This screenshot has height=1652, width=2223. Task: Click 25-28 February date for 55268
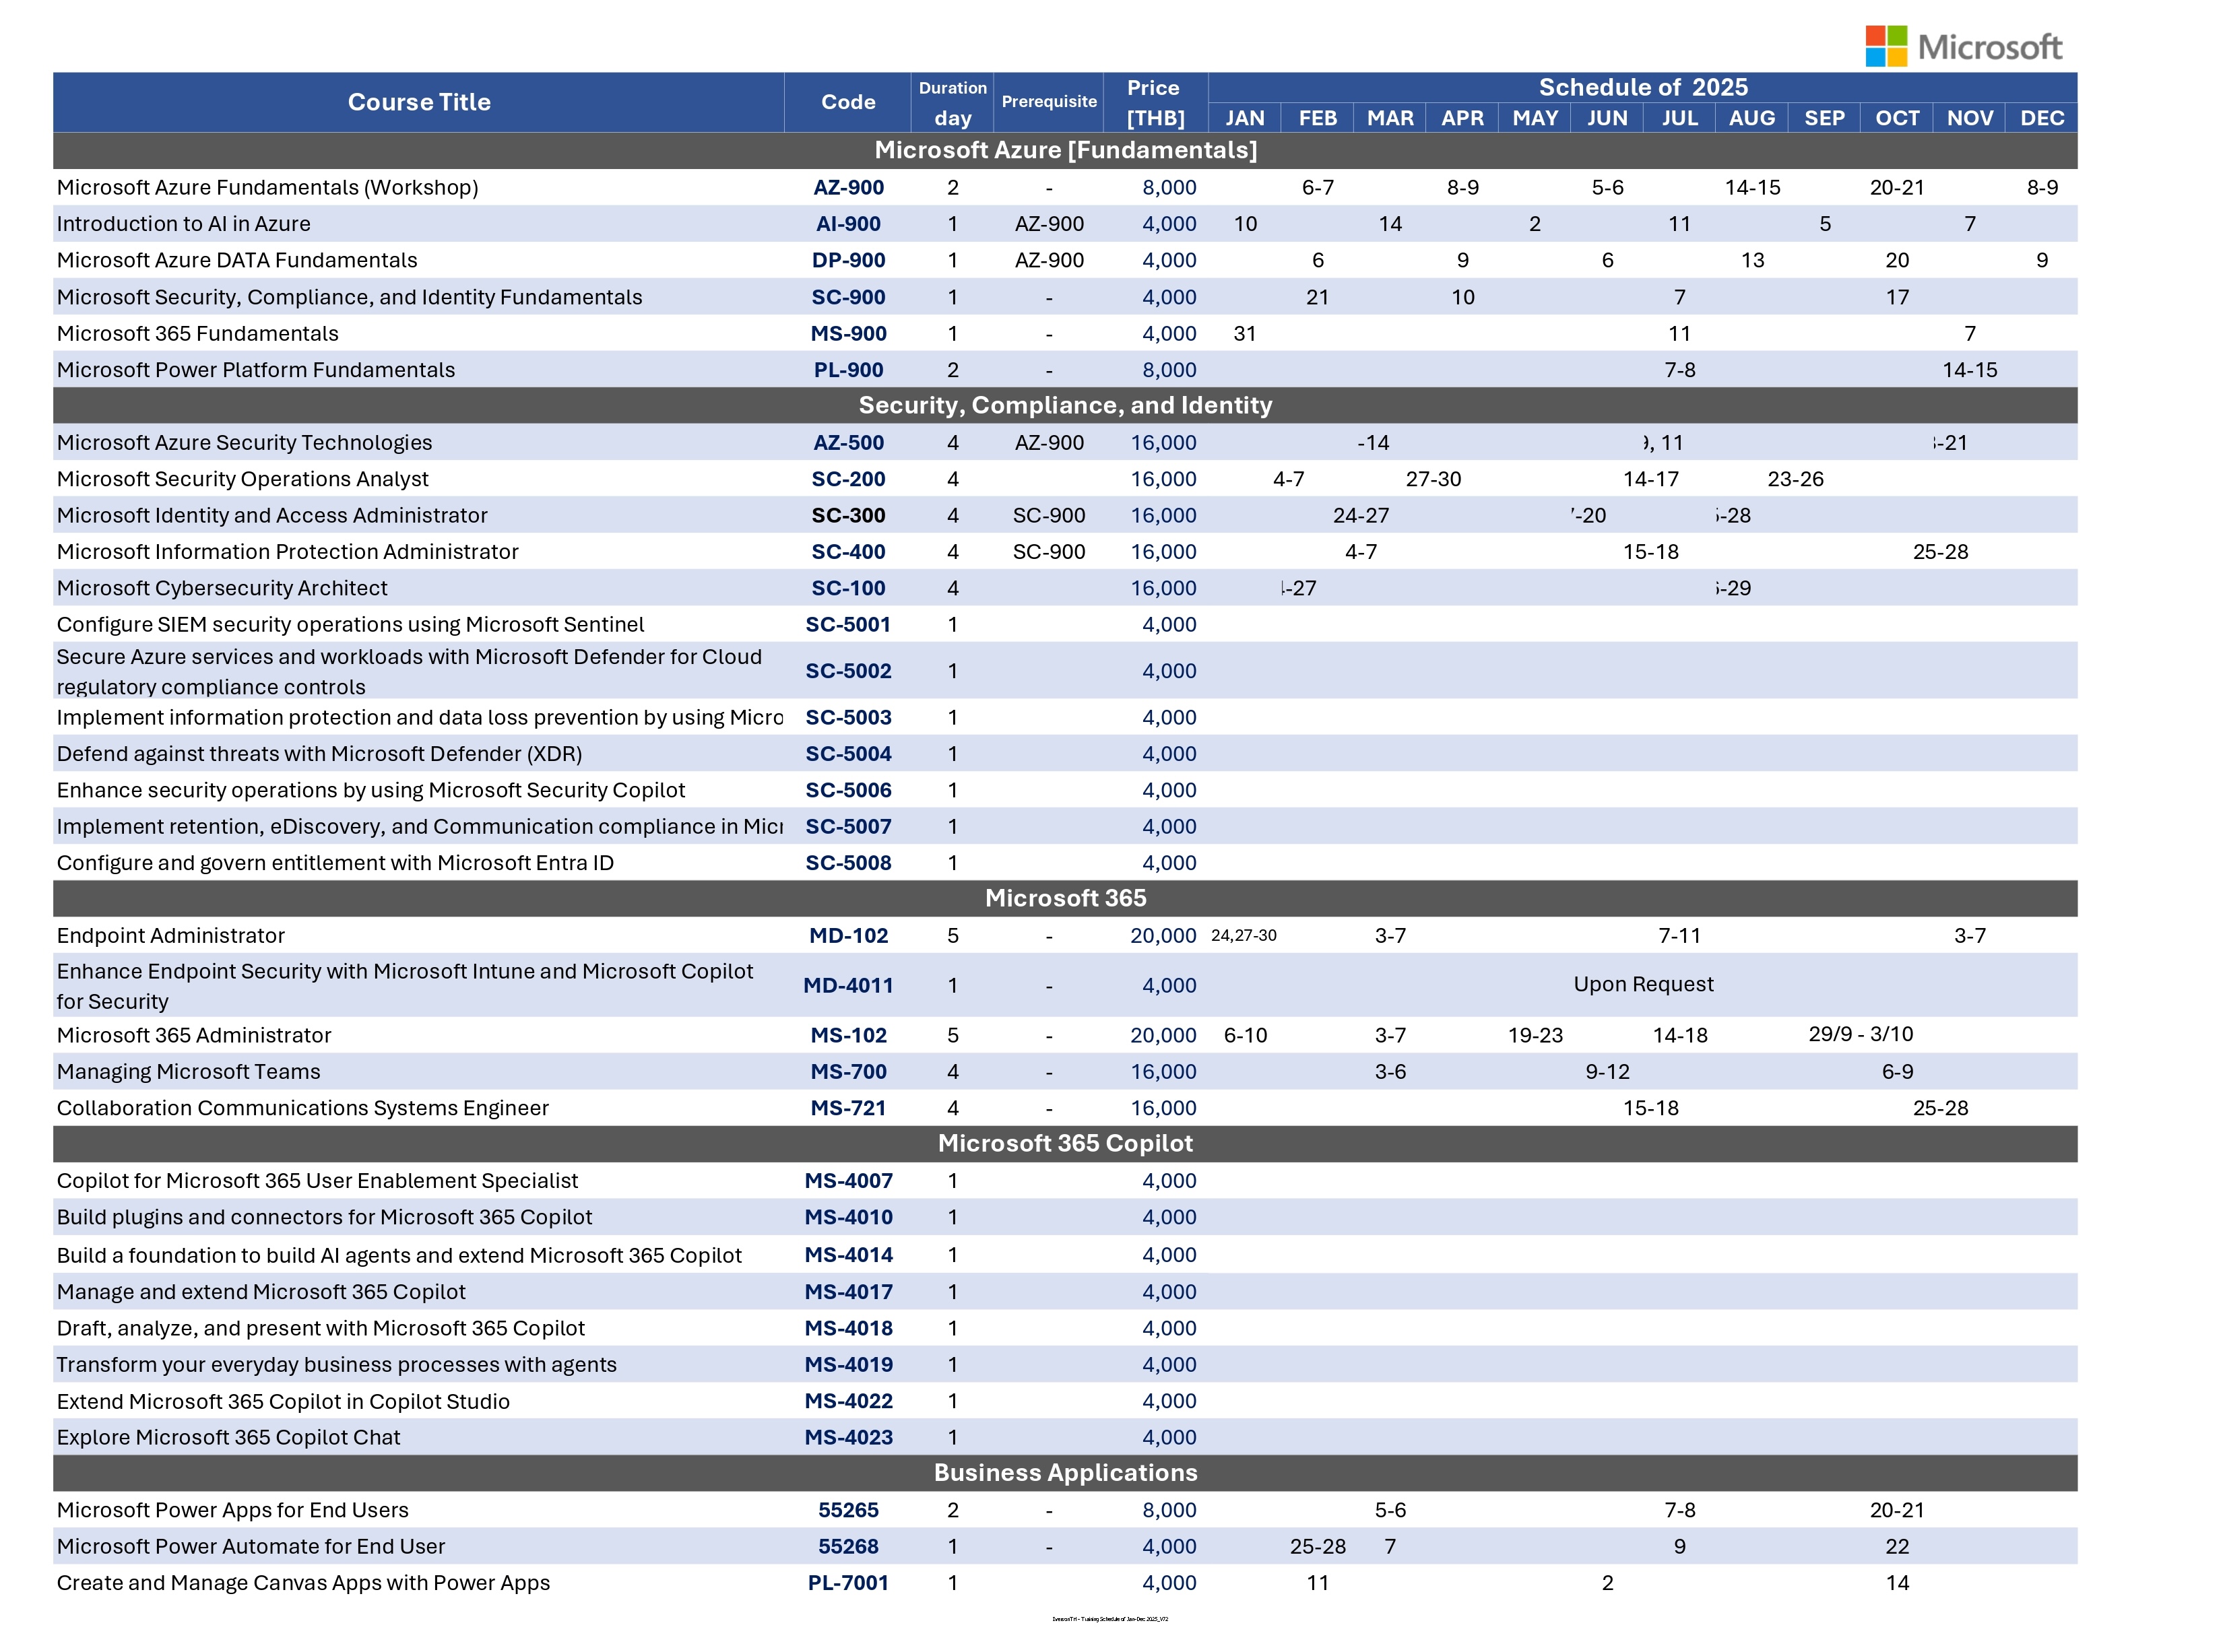[1317, 1546]
